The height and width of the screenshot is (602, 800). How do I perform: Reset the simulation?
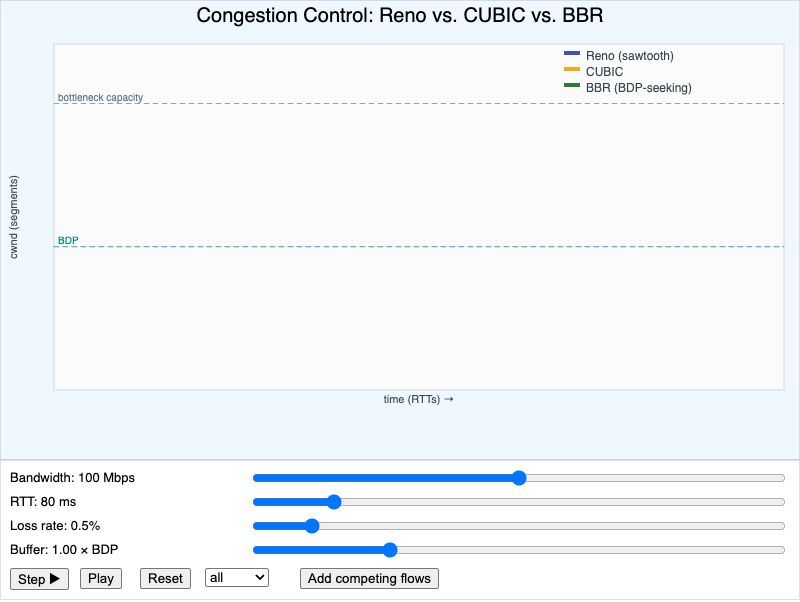(165, 579)
